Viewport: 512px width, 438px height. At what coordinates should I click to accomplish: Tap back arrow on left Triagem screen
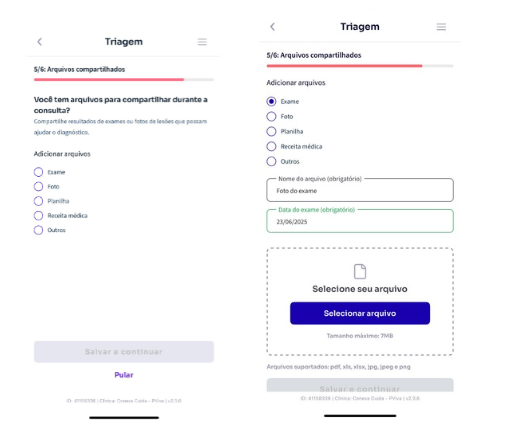click(40, 42)
